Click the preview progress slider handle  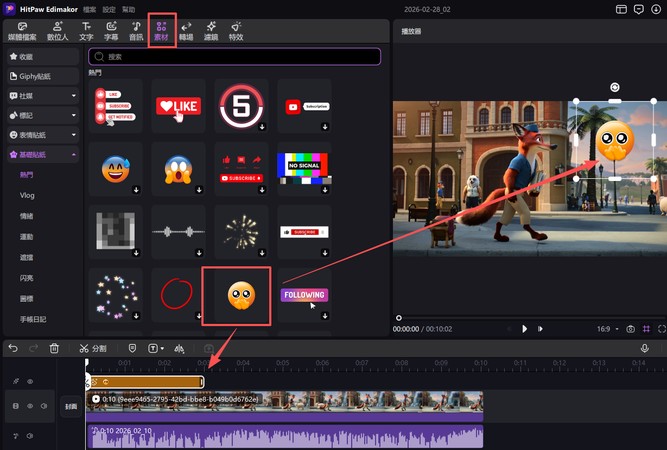click(399, 318)
